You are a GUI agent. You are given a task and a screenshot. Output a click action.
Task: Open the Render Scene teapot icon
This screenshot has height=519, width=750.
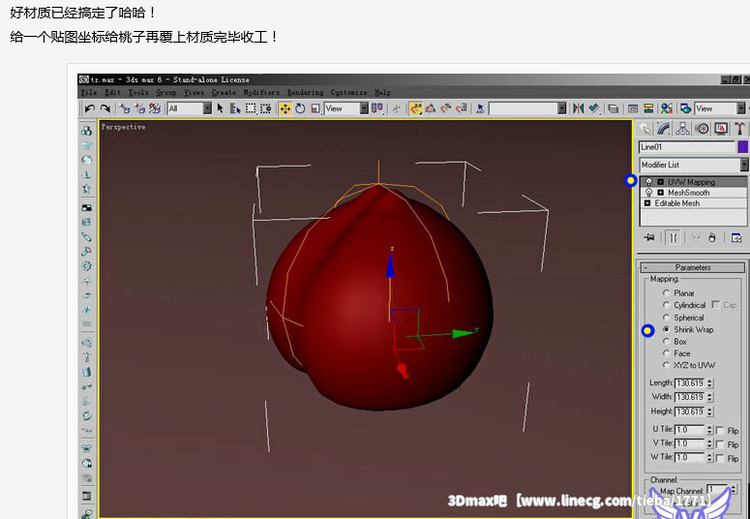pos(686,109)
